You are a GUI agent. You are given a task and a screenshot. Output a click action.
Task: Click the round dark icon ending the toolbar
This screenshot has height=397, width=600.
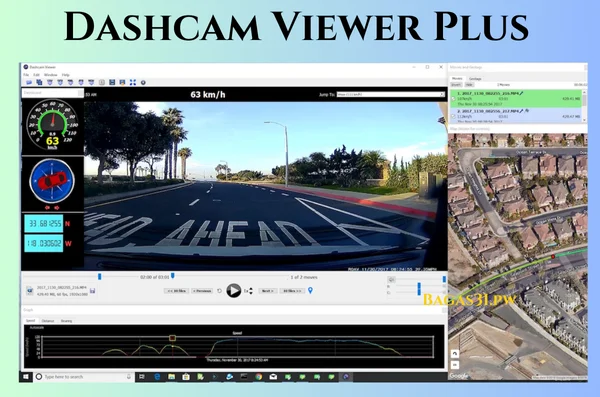point(143,82)
